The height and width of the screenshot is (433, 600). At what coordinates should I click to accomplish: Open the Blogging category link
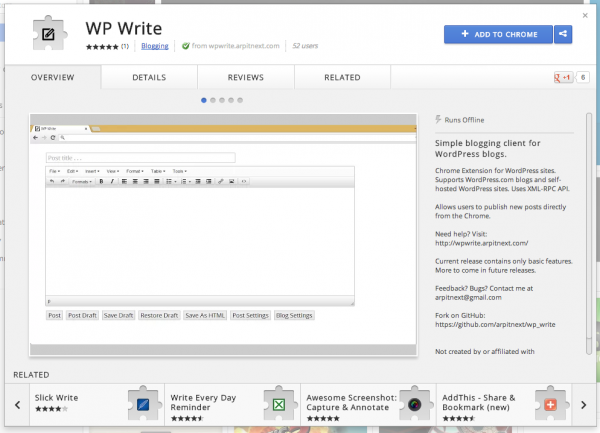(x=155, y=46)
